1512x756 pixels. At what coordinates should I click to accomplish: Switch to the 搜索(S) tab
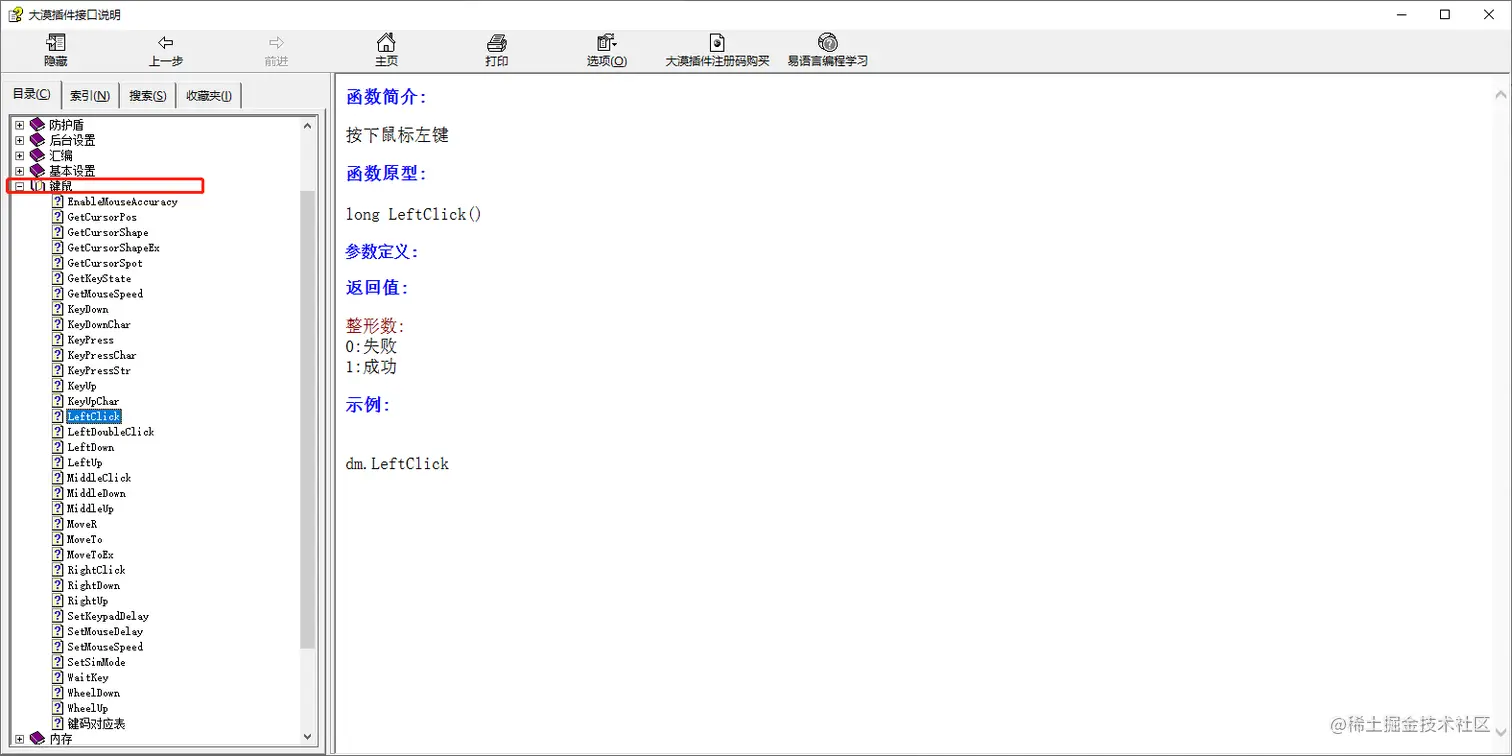pos(146,94)
